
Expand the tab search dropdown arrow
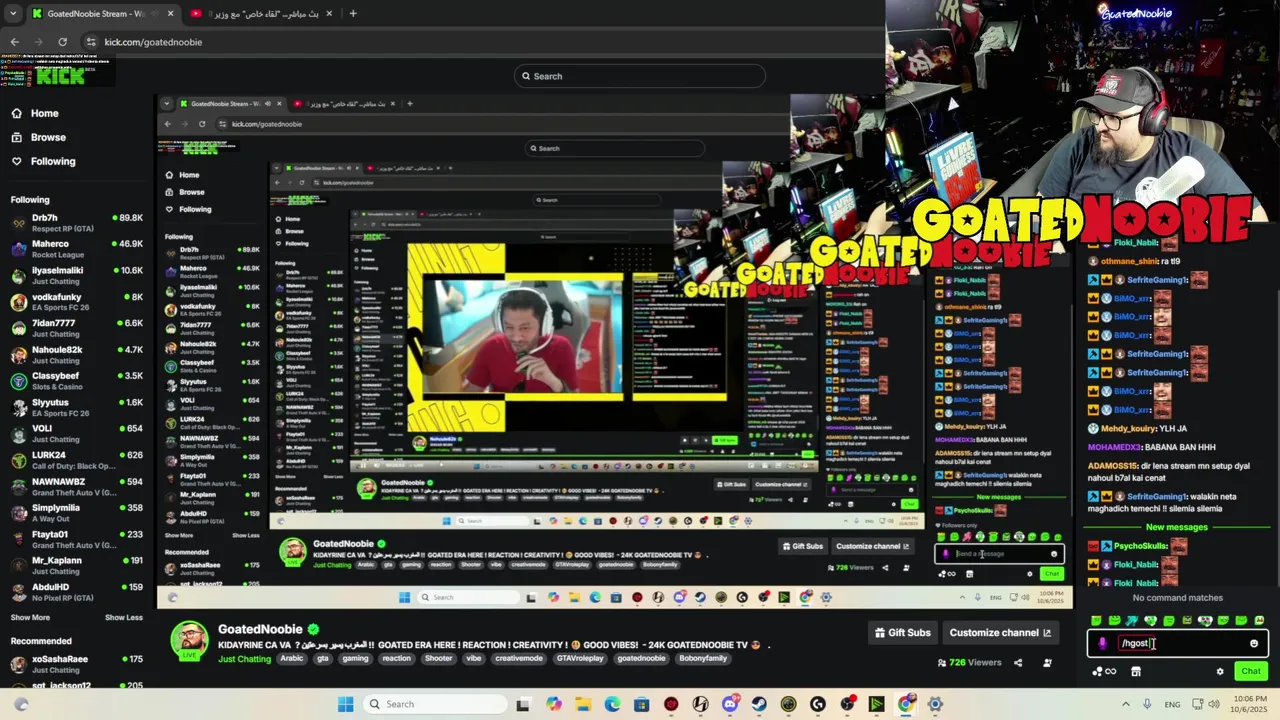coord(12,13)
